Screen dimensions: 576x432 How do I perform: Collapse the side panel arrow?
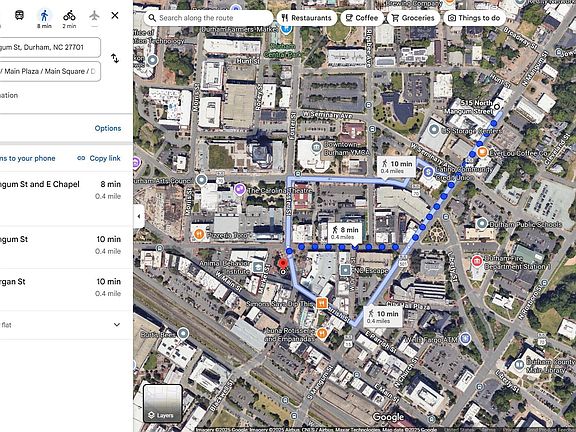(139, 216)
